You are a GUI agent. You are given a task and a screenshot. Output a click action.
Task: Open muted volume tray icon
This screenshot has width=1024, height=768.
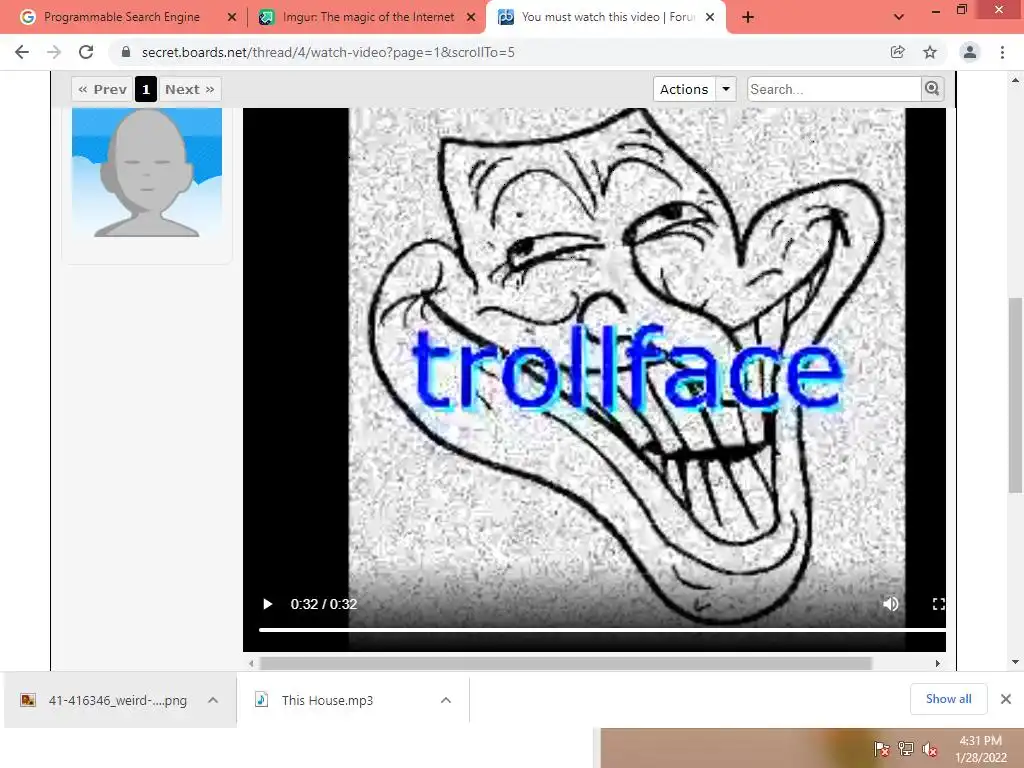tap(930, 749)
